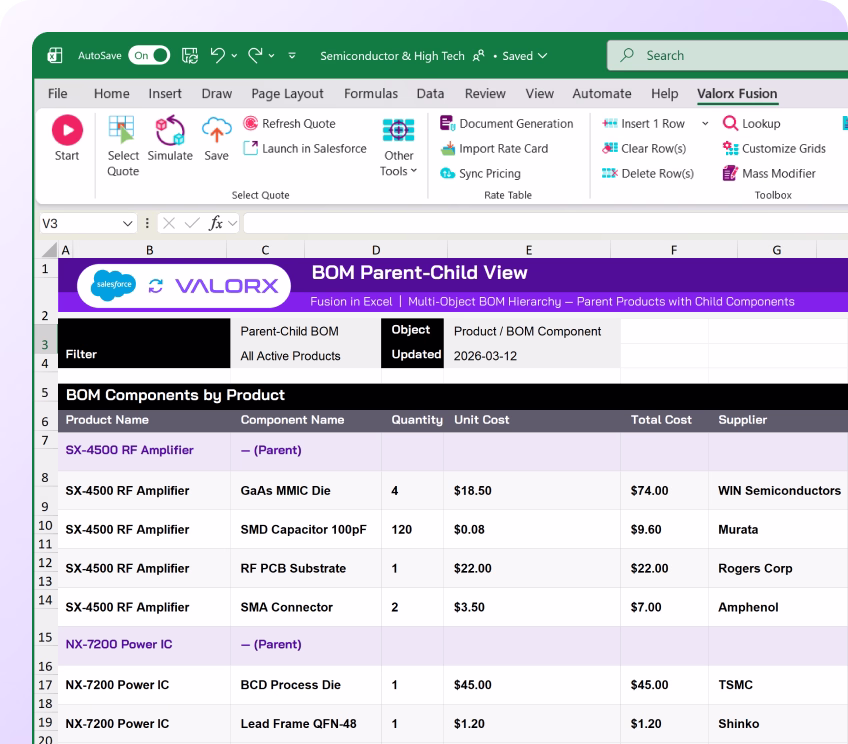Click the $9.60 total cost cell

(665, 529)
